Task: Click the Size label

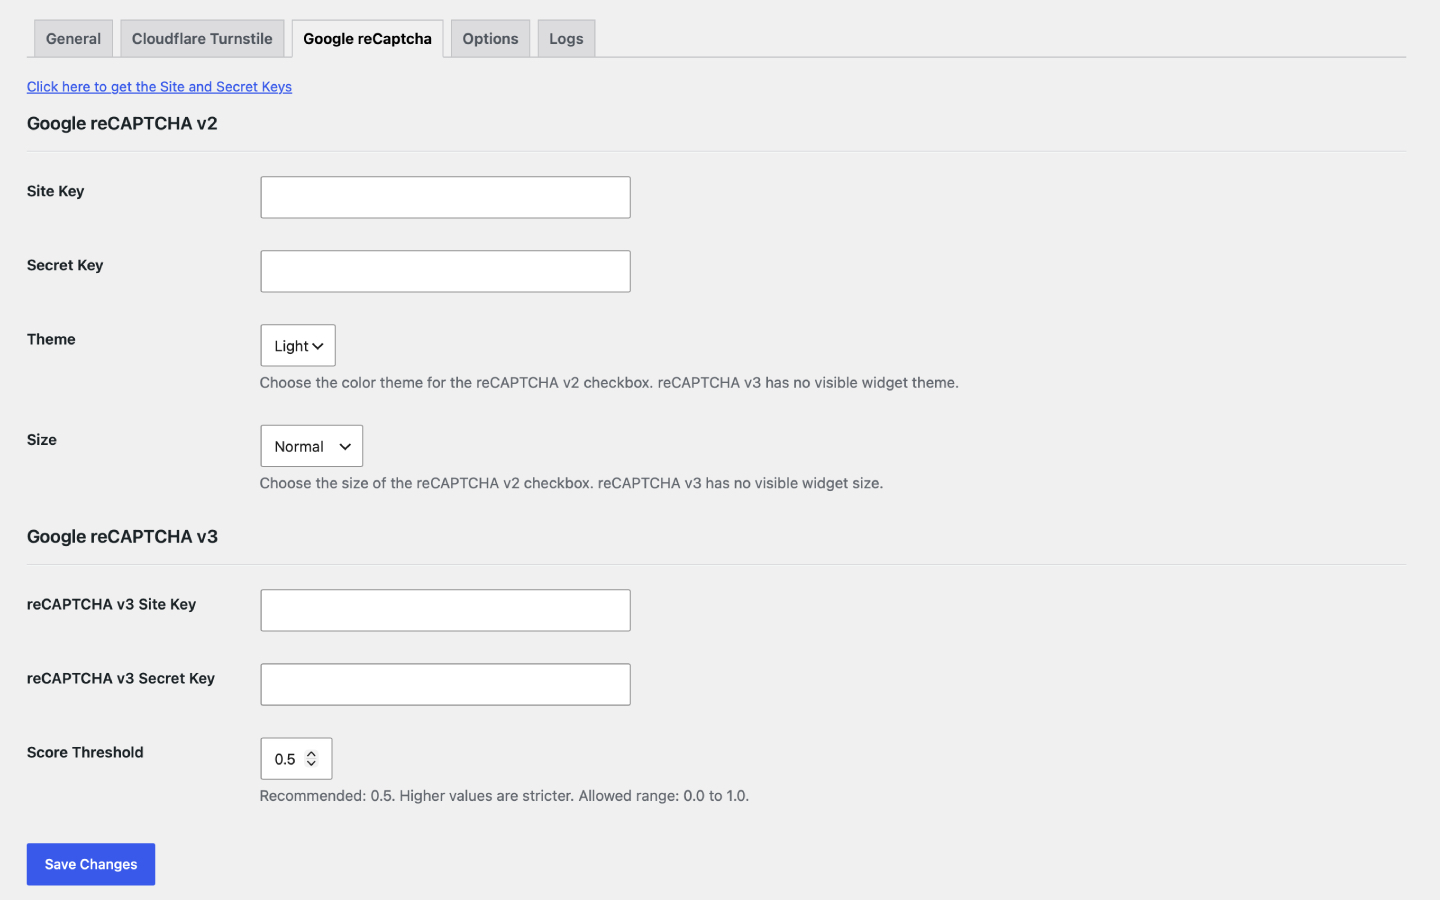Action: (42, 440)
